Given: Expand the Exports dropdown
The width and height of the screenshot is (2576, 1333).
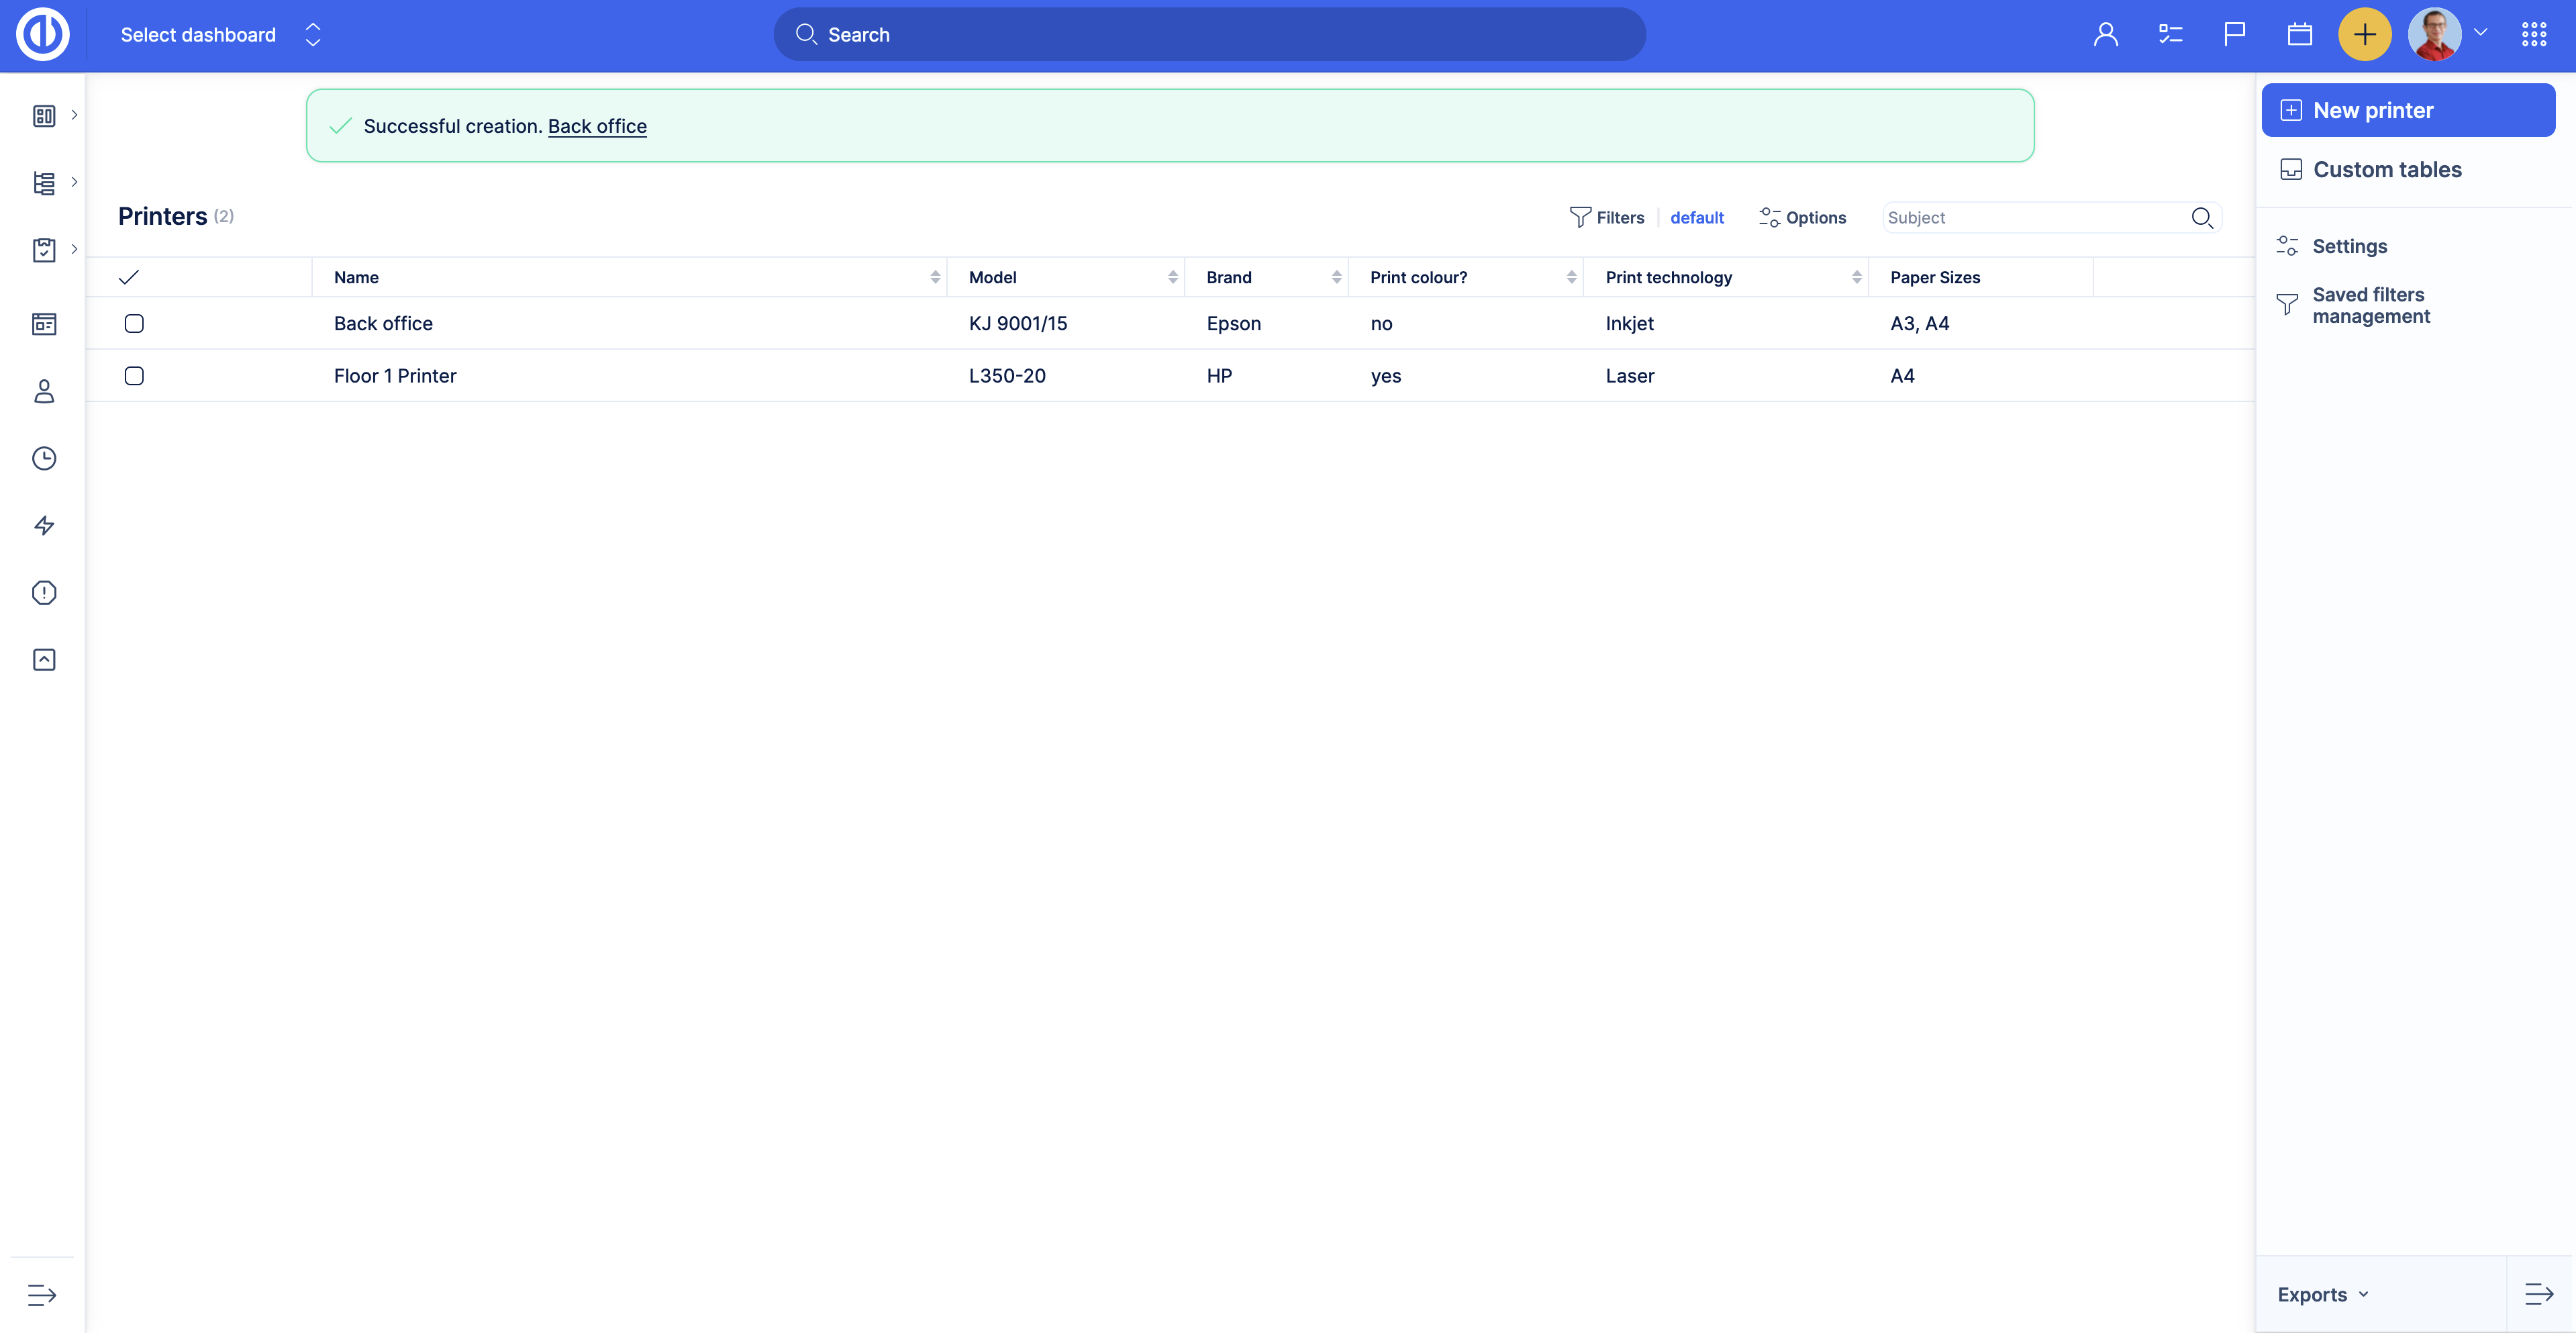Looking at the screenshot, I should coord(2322,1294).
